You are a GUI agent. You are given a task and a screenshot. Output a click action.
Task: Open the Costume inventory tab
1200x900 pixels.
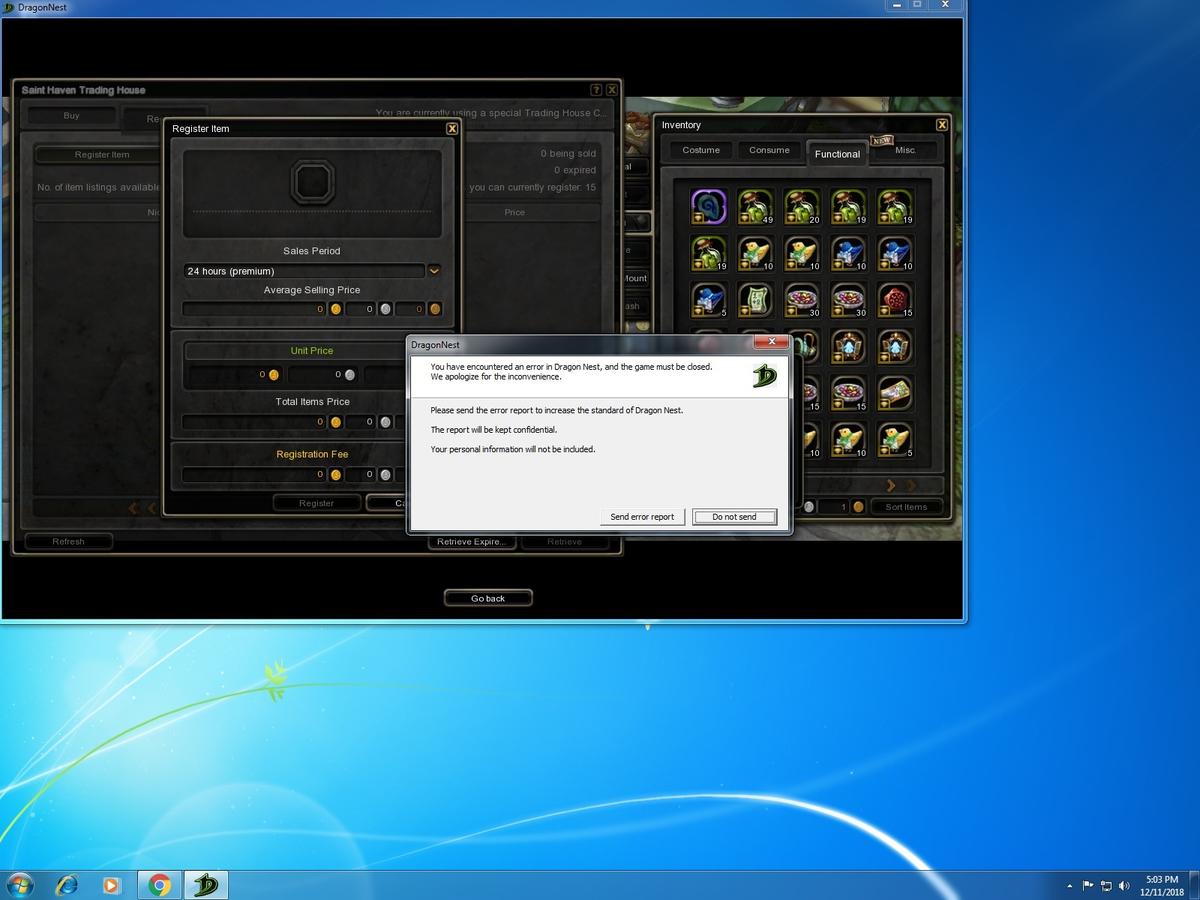pos(701,150)
